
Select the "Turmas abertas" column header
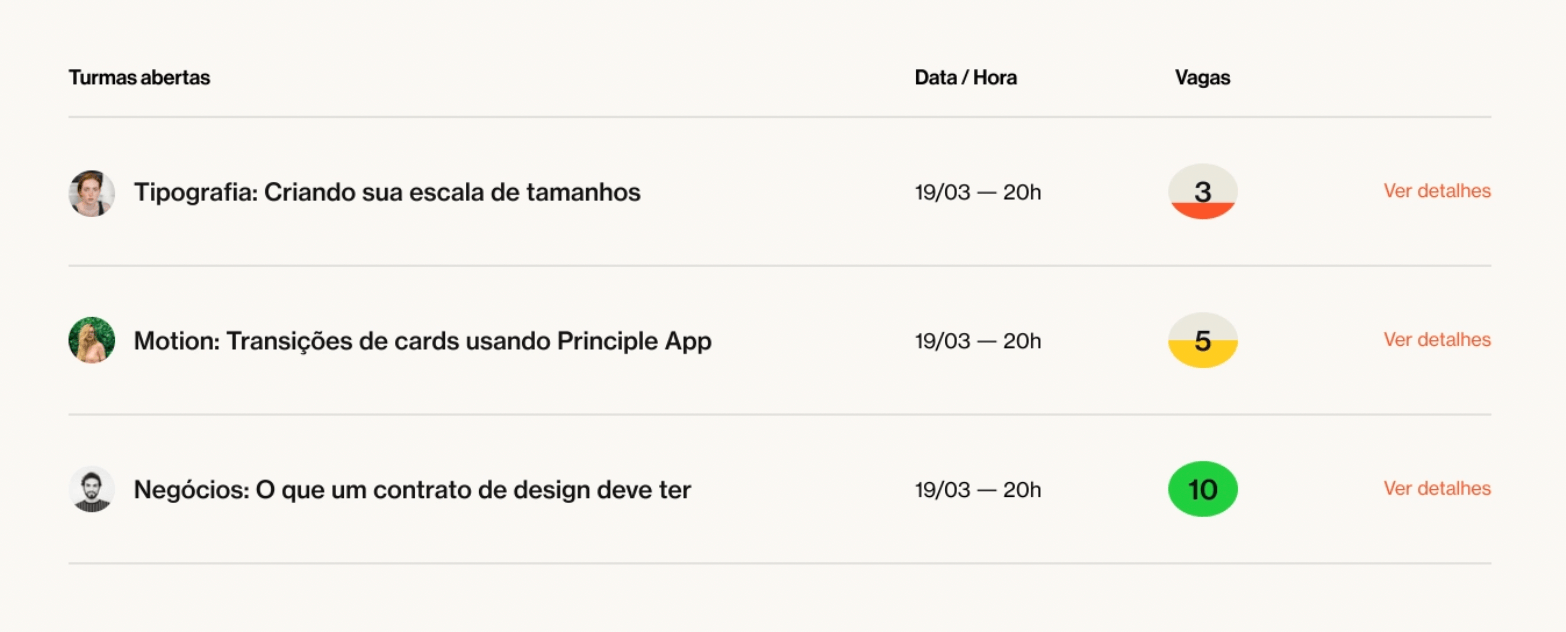(x=139, y=78)
